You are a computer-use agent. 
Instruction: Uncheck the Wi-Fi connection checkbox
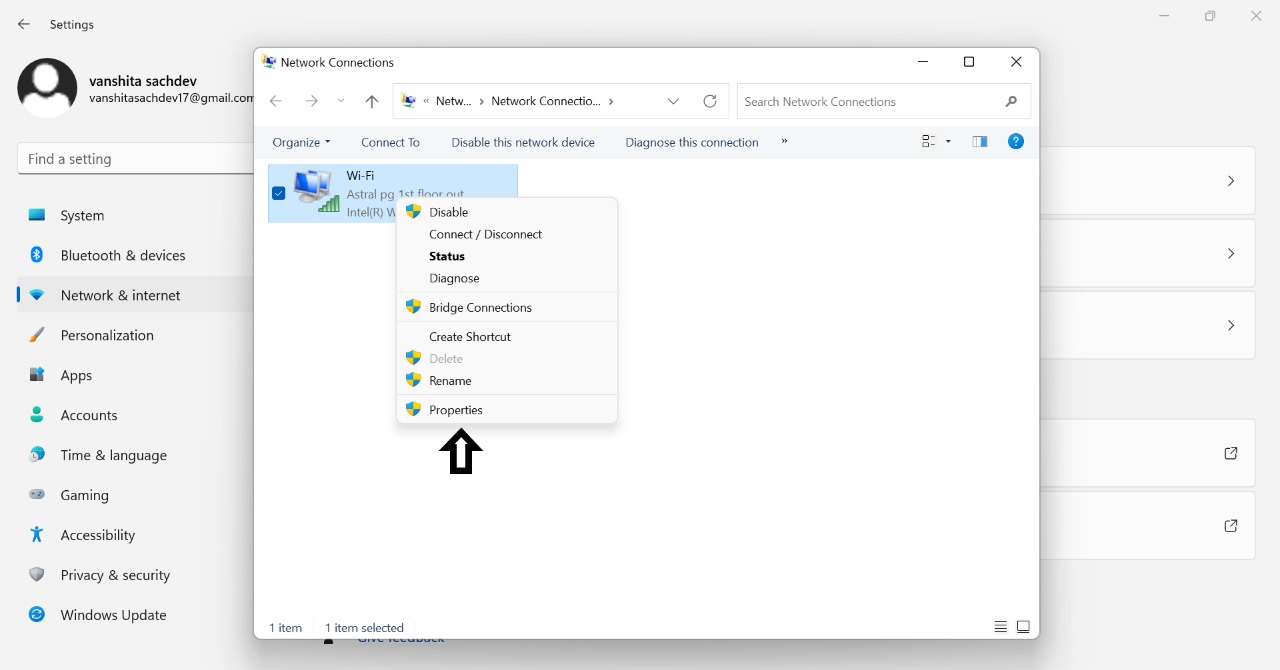[x=279, y=193]
